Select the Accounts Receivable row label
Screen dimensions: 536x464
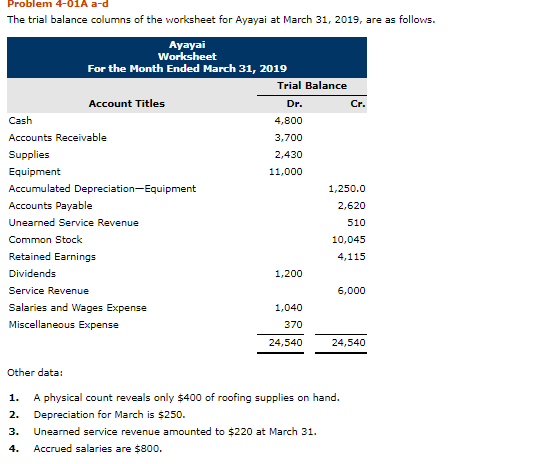[x=57, y=138]
